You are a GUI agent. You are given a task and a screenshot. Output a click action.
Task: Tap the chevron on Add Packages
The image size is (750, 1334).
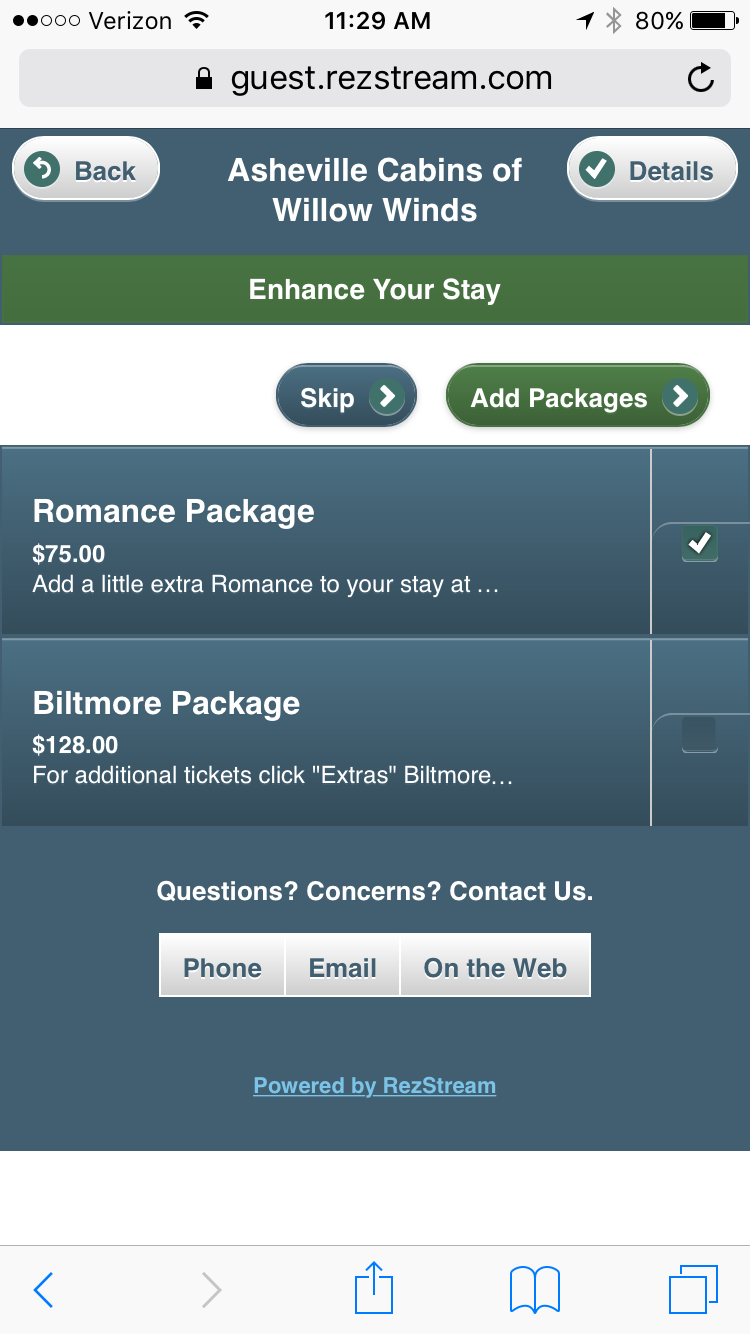[x=680, y=396]
